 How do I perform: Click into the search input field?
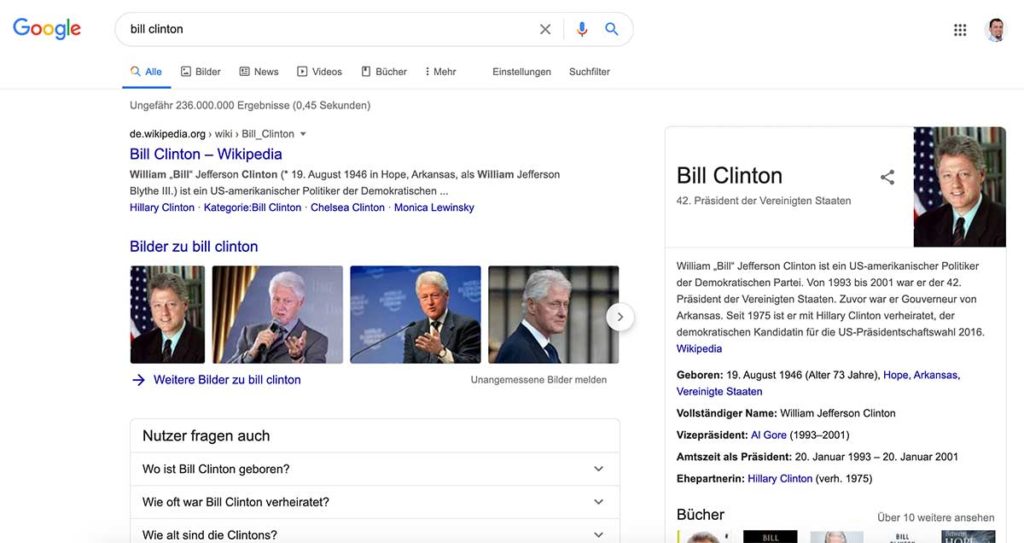327,29
